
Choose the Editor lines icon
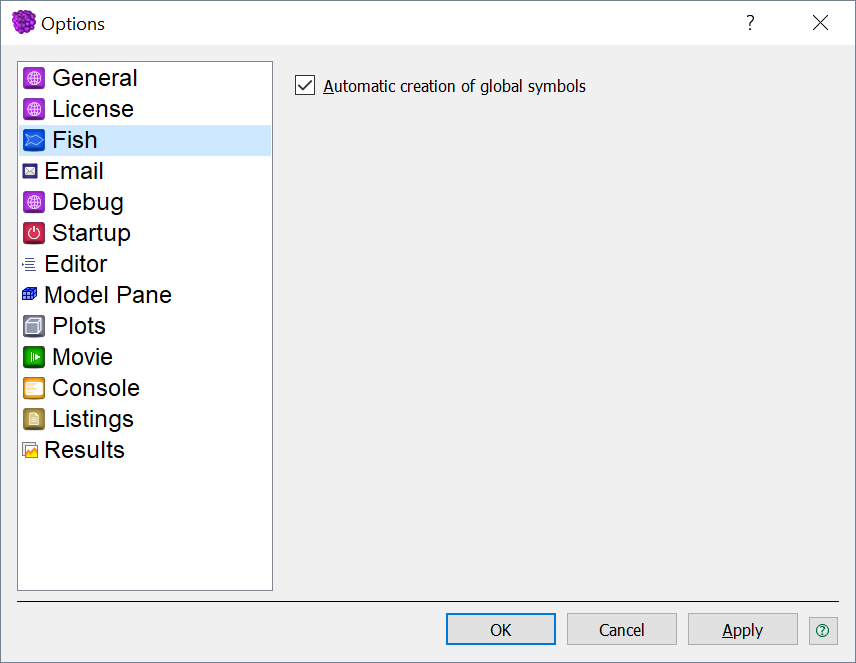pyautogui.click(x=30, y=264)
